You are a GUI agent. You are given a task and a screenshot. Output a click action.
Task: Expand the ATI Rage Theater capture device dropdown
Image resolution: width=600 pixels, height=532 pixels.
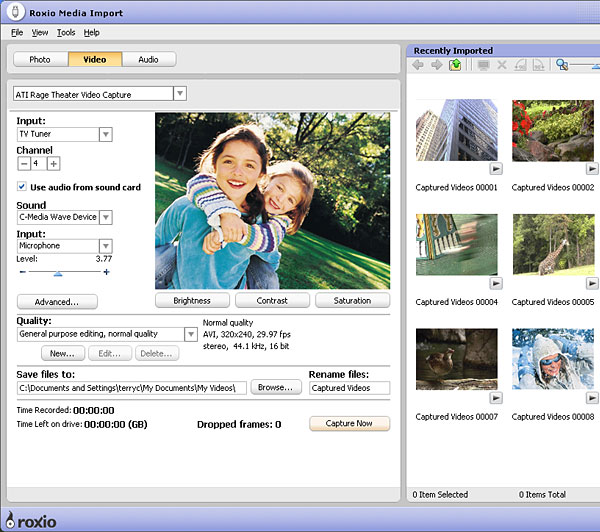(x=179, y=94)
